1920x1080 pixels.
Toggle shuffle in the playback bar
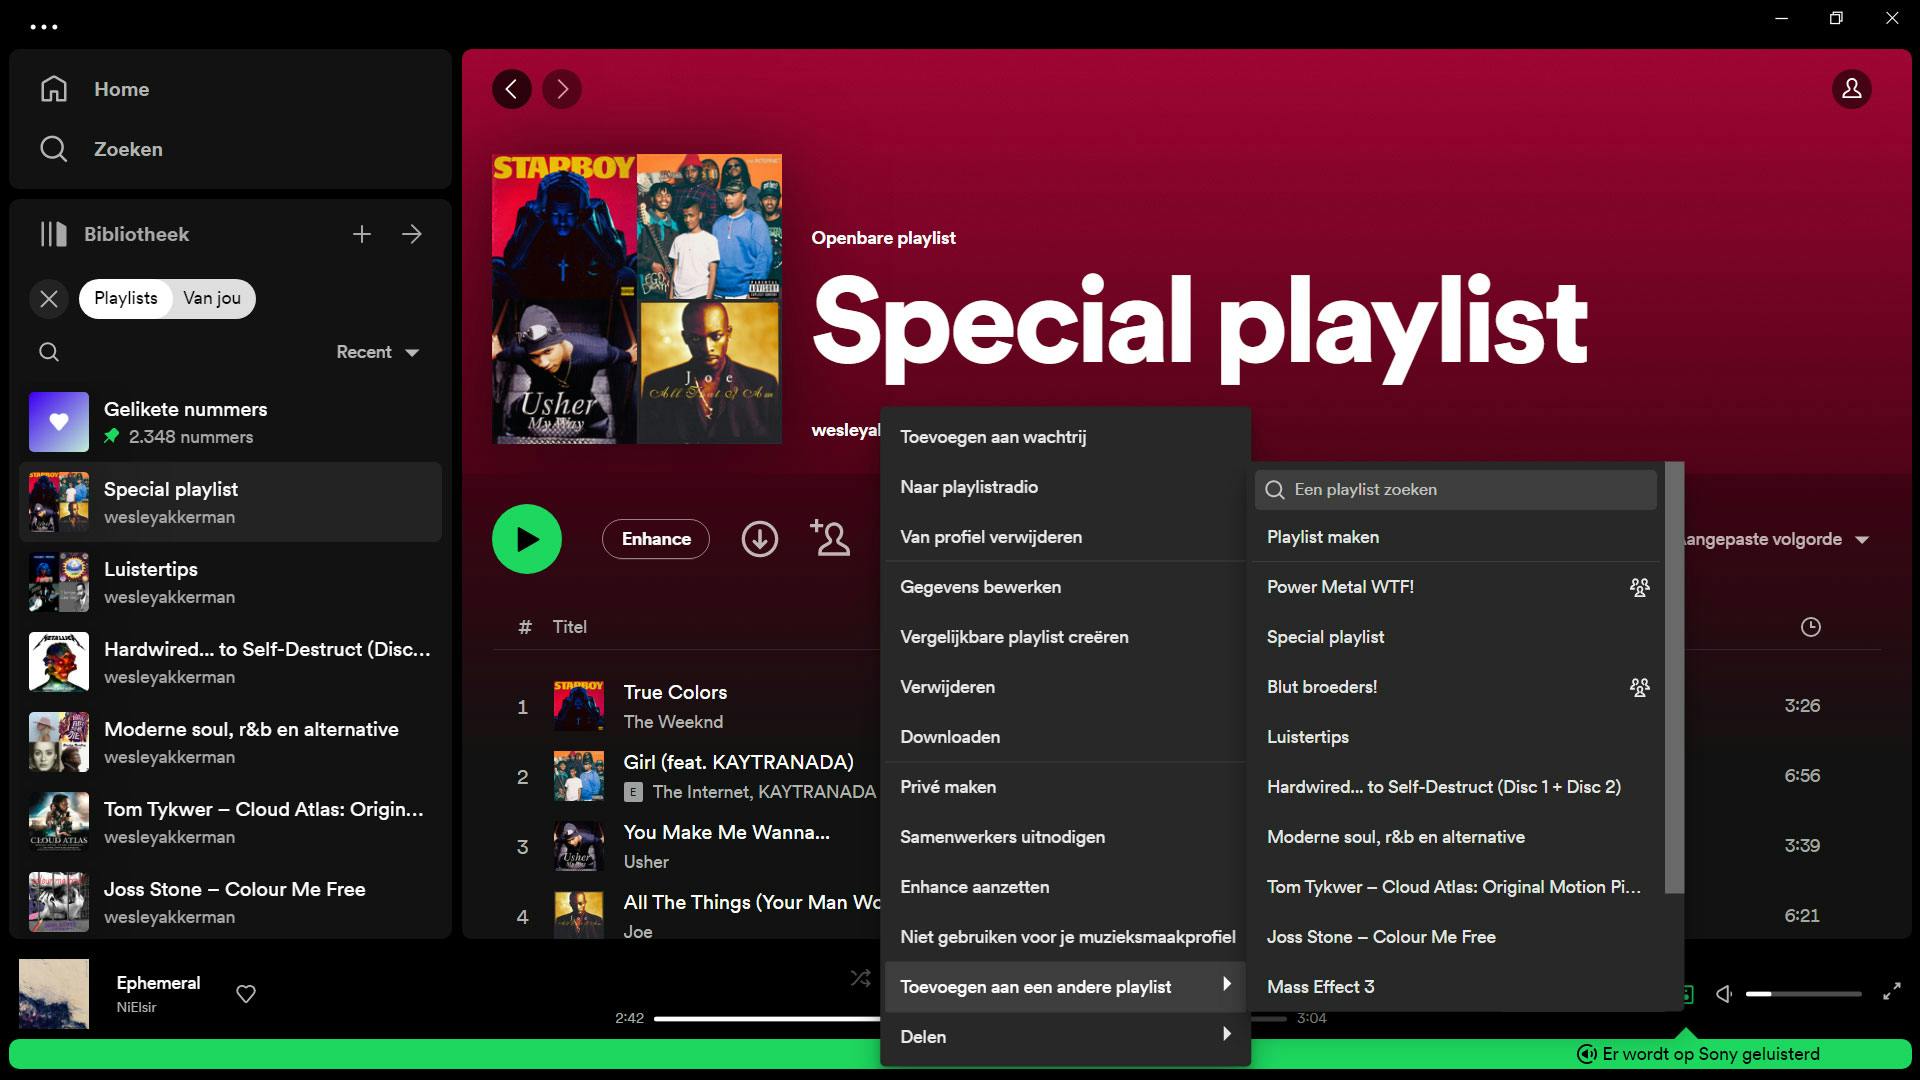pos(860,978)
